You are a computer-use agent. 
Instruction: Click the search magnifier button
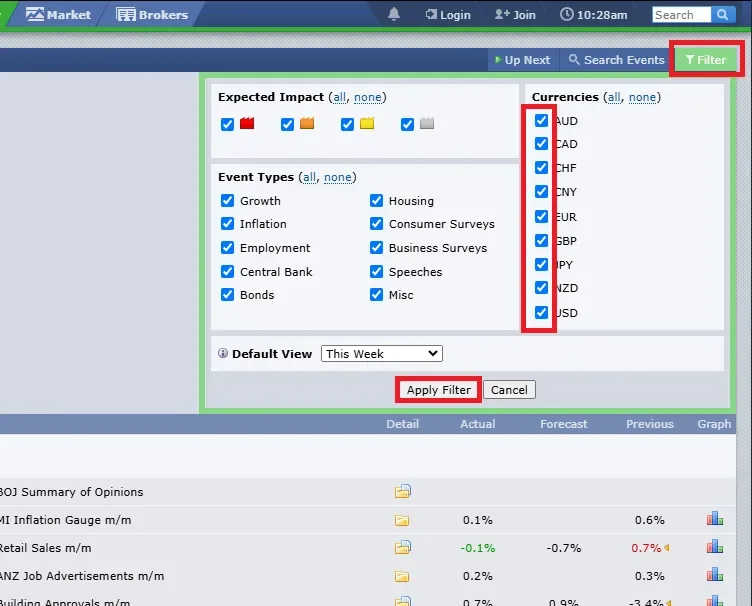(x=723, y=14)
